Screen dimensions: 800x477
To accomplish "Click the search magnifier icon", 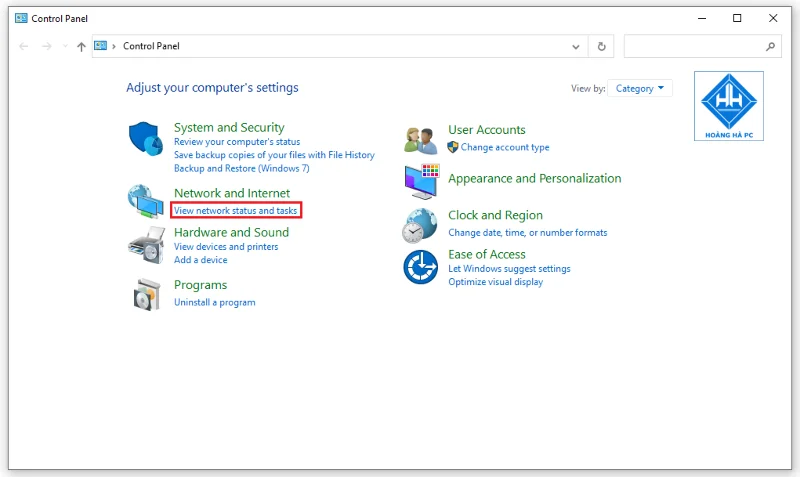I will [770, 46].
